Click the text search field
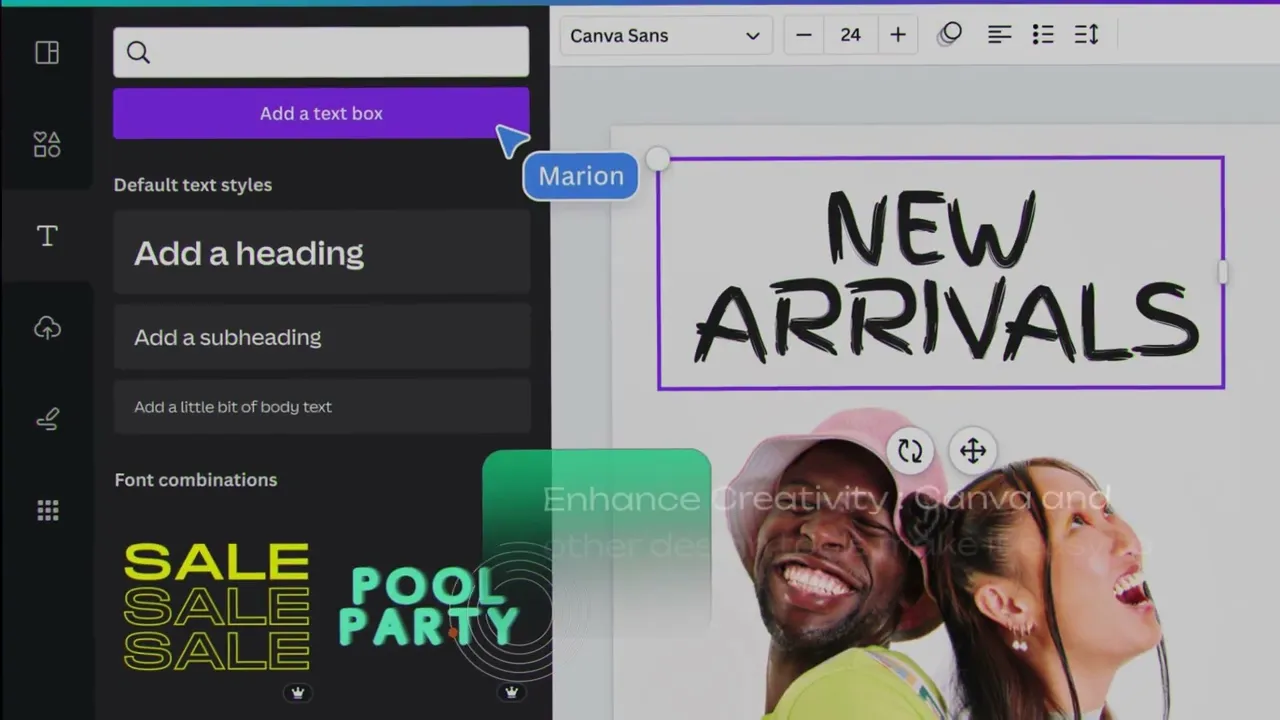Image resolution: width=1280 pixels, height=720 pixels. click(321, 53)
